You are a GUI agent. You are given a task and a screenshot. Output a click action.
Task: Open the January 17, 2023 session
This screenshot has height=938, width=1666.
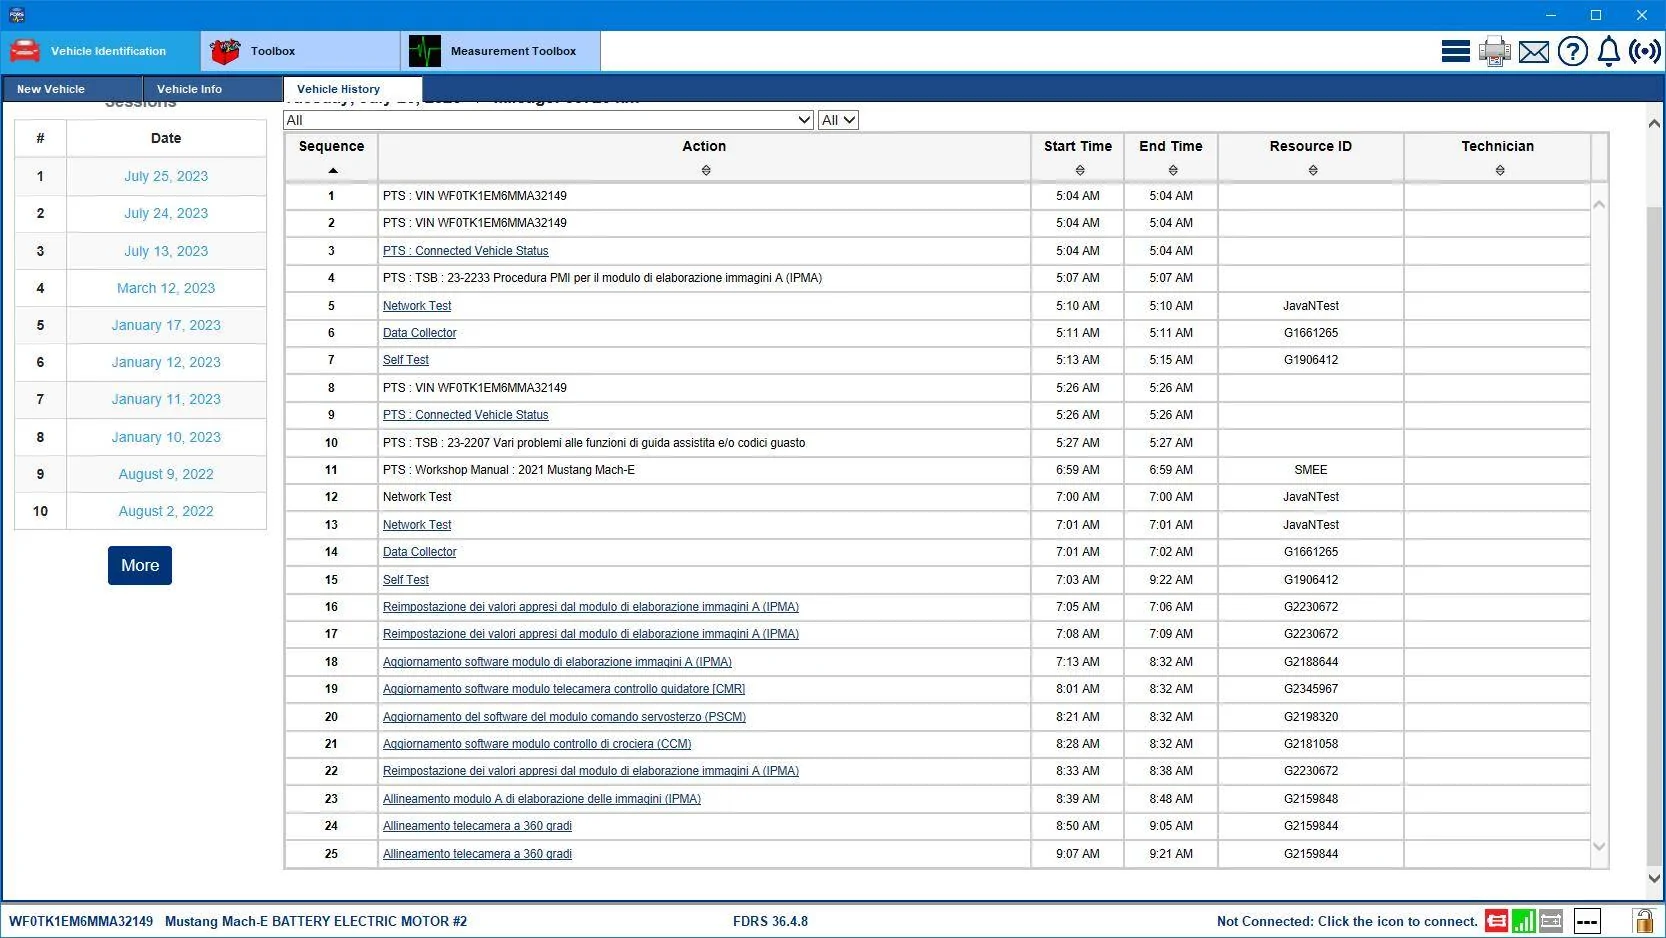(x=166, y=325)
